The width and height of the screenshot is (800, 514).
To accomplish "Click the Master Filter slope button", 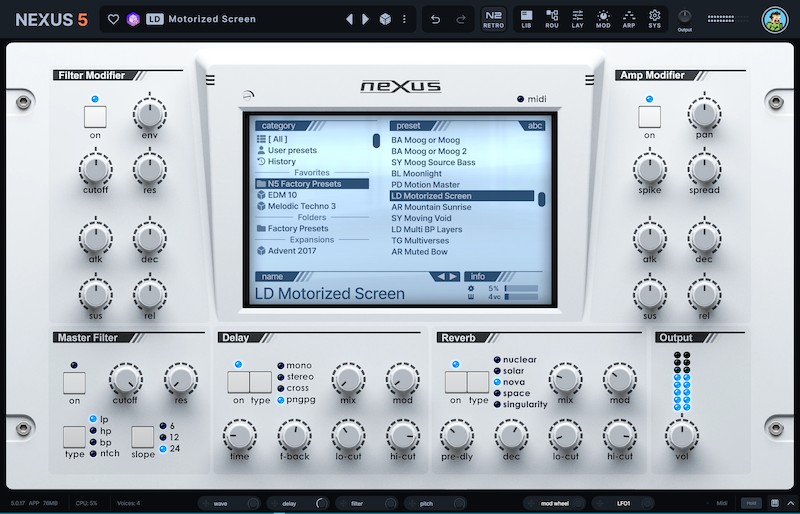I will coord(142,437).
